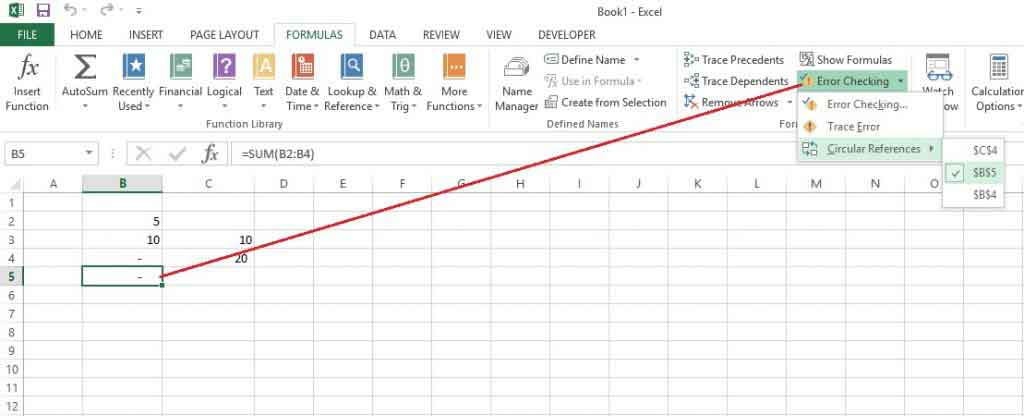Screen dimensions: 1024x416
Task: Select column B header
Action: tap(122, 184)
